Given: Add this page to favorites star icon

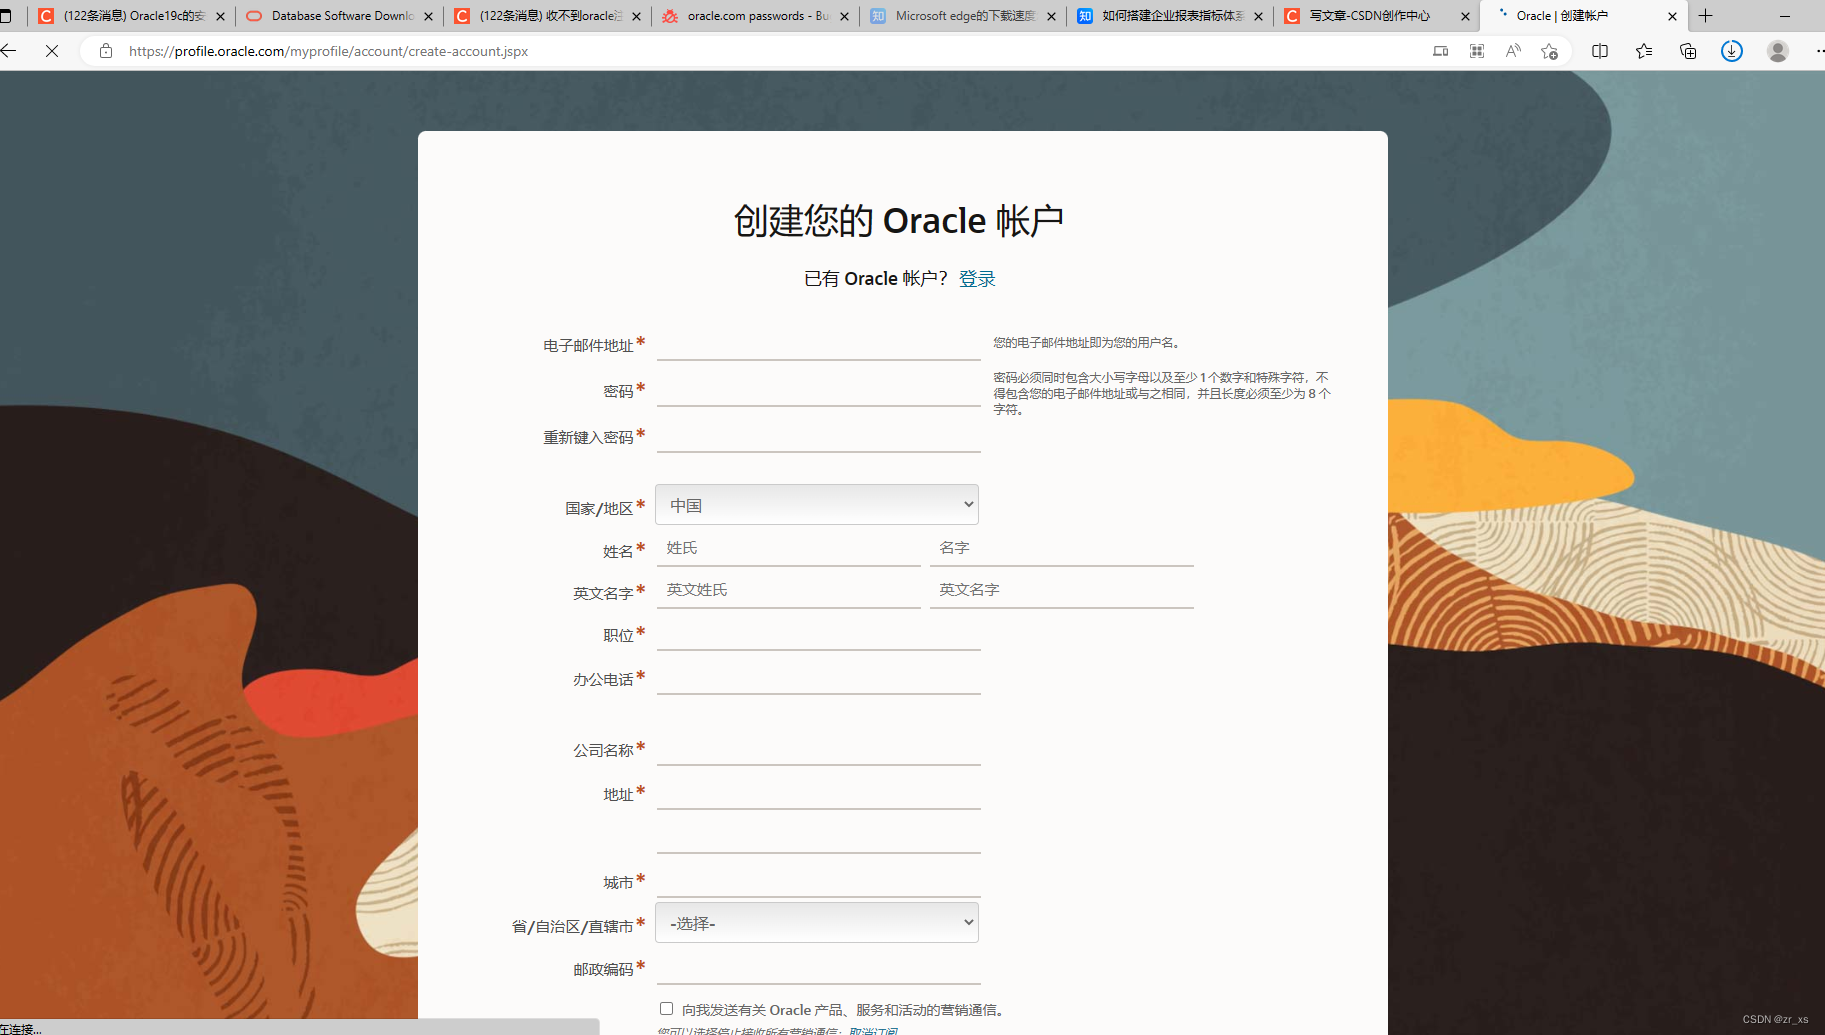Looking at the screenshot, I should click(1549, 51).
